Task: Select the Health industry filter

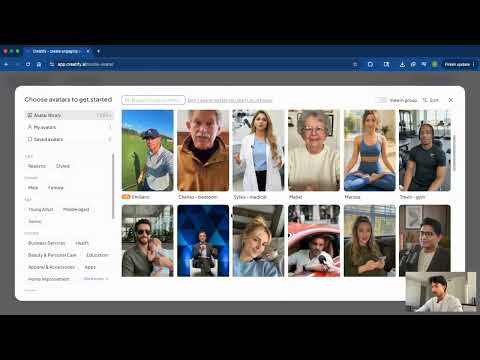Action: pyautogui.click(x=82, y=243)
